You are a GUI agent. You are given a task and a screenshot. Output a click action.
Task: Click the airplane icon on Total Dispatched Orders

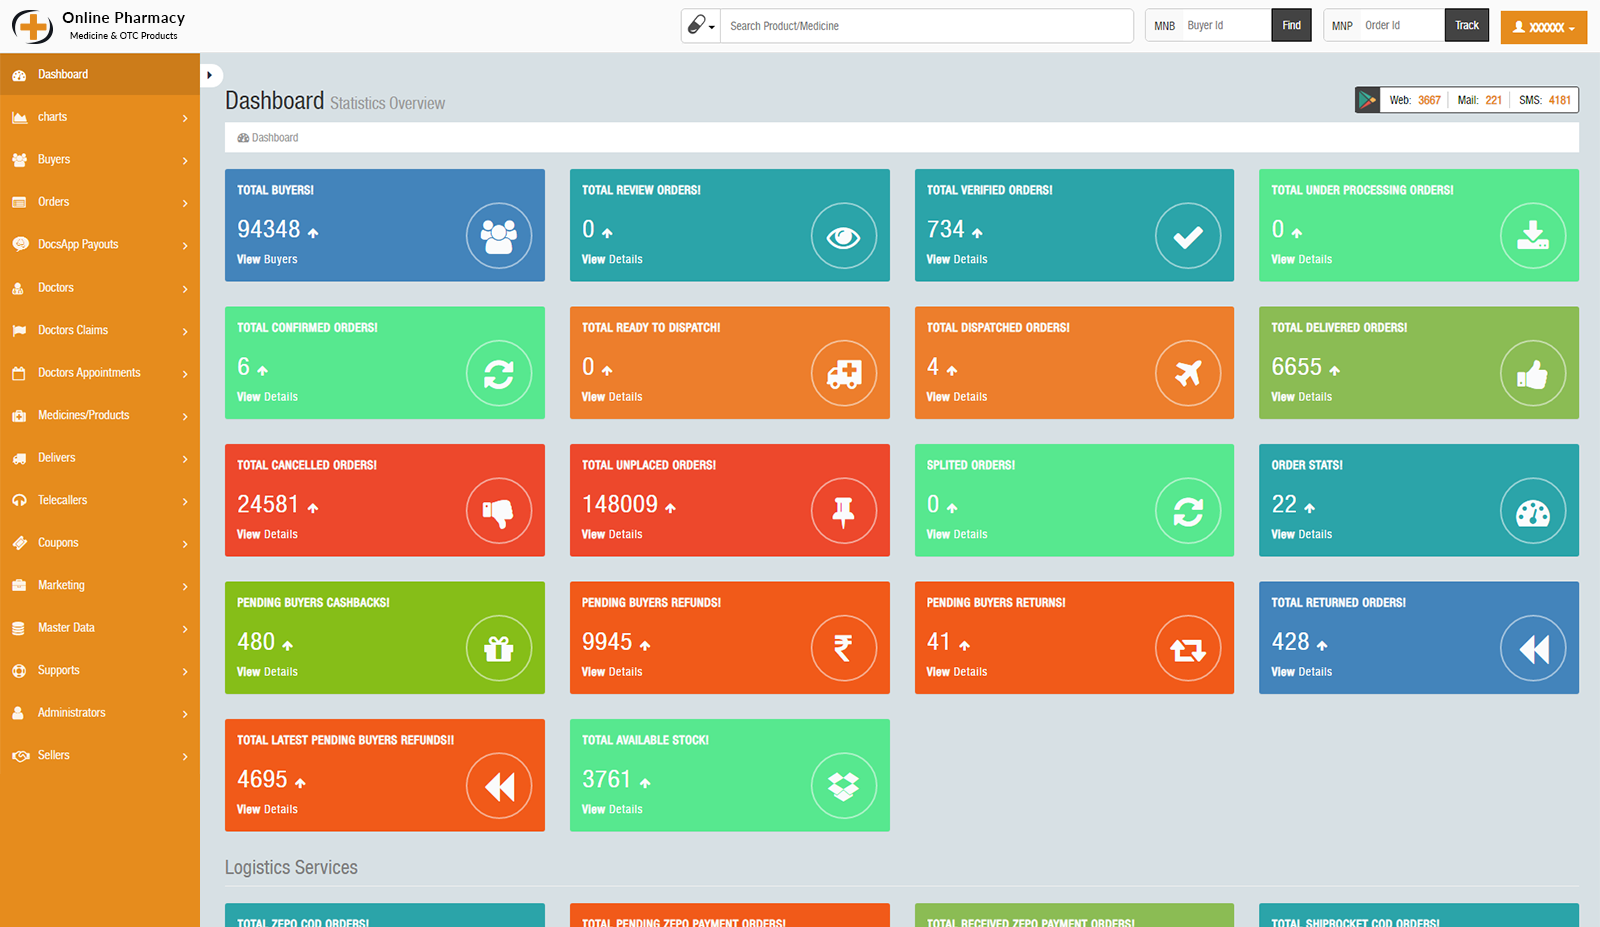(1188, 374)
